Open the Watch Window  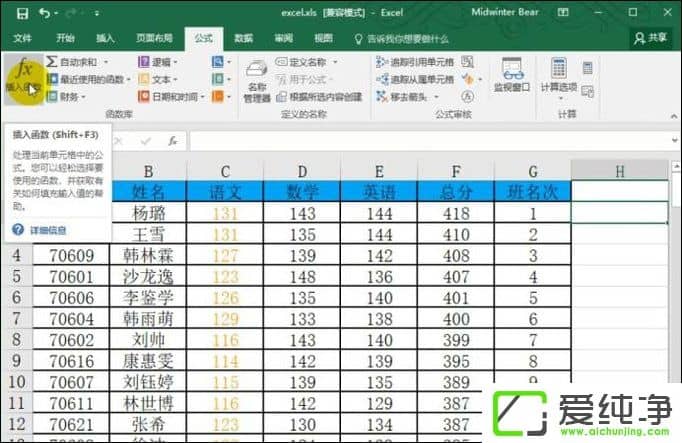click(512, 75)
